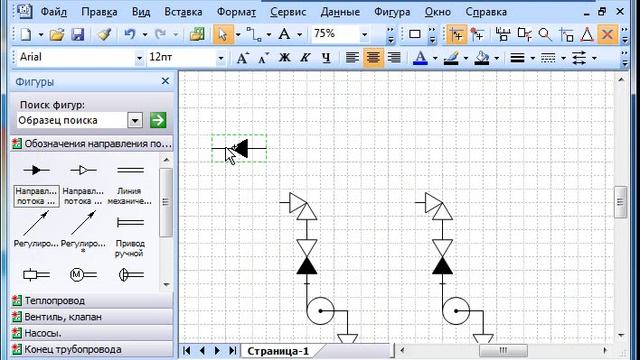Undo the last action

(130, 34)
